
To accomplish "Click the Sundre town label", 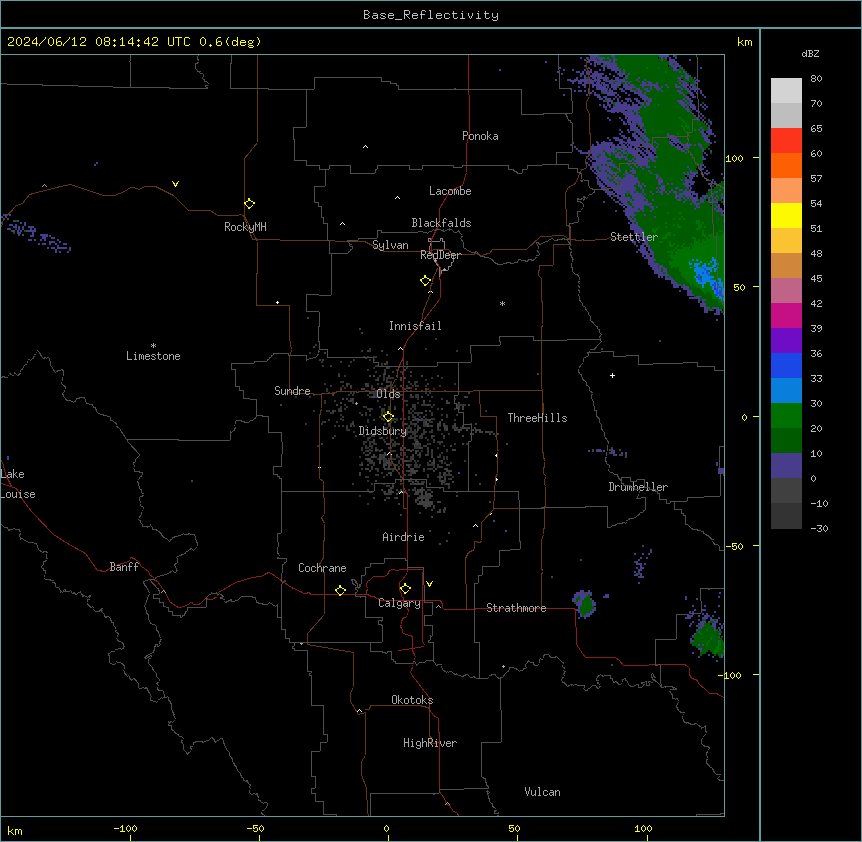I will [292, 391].
